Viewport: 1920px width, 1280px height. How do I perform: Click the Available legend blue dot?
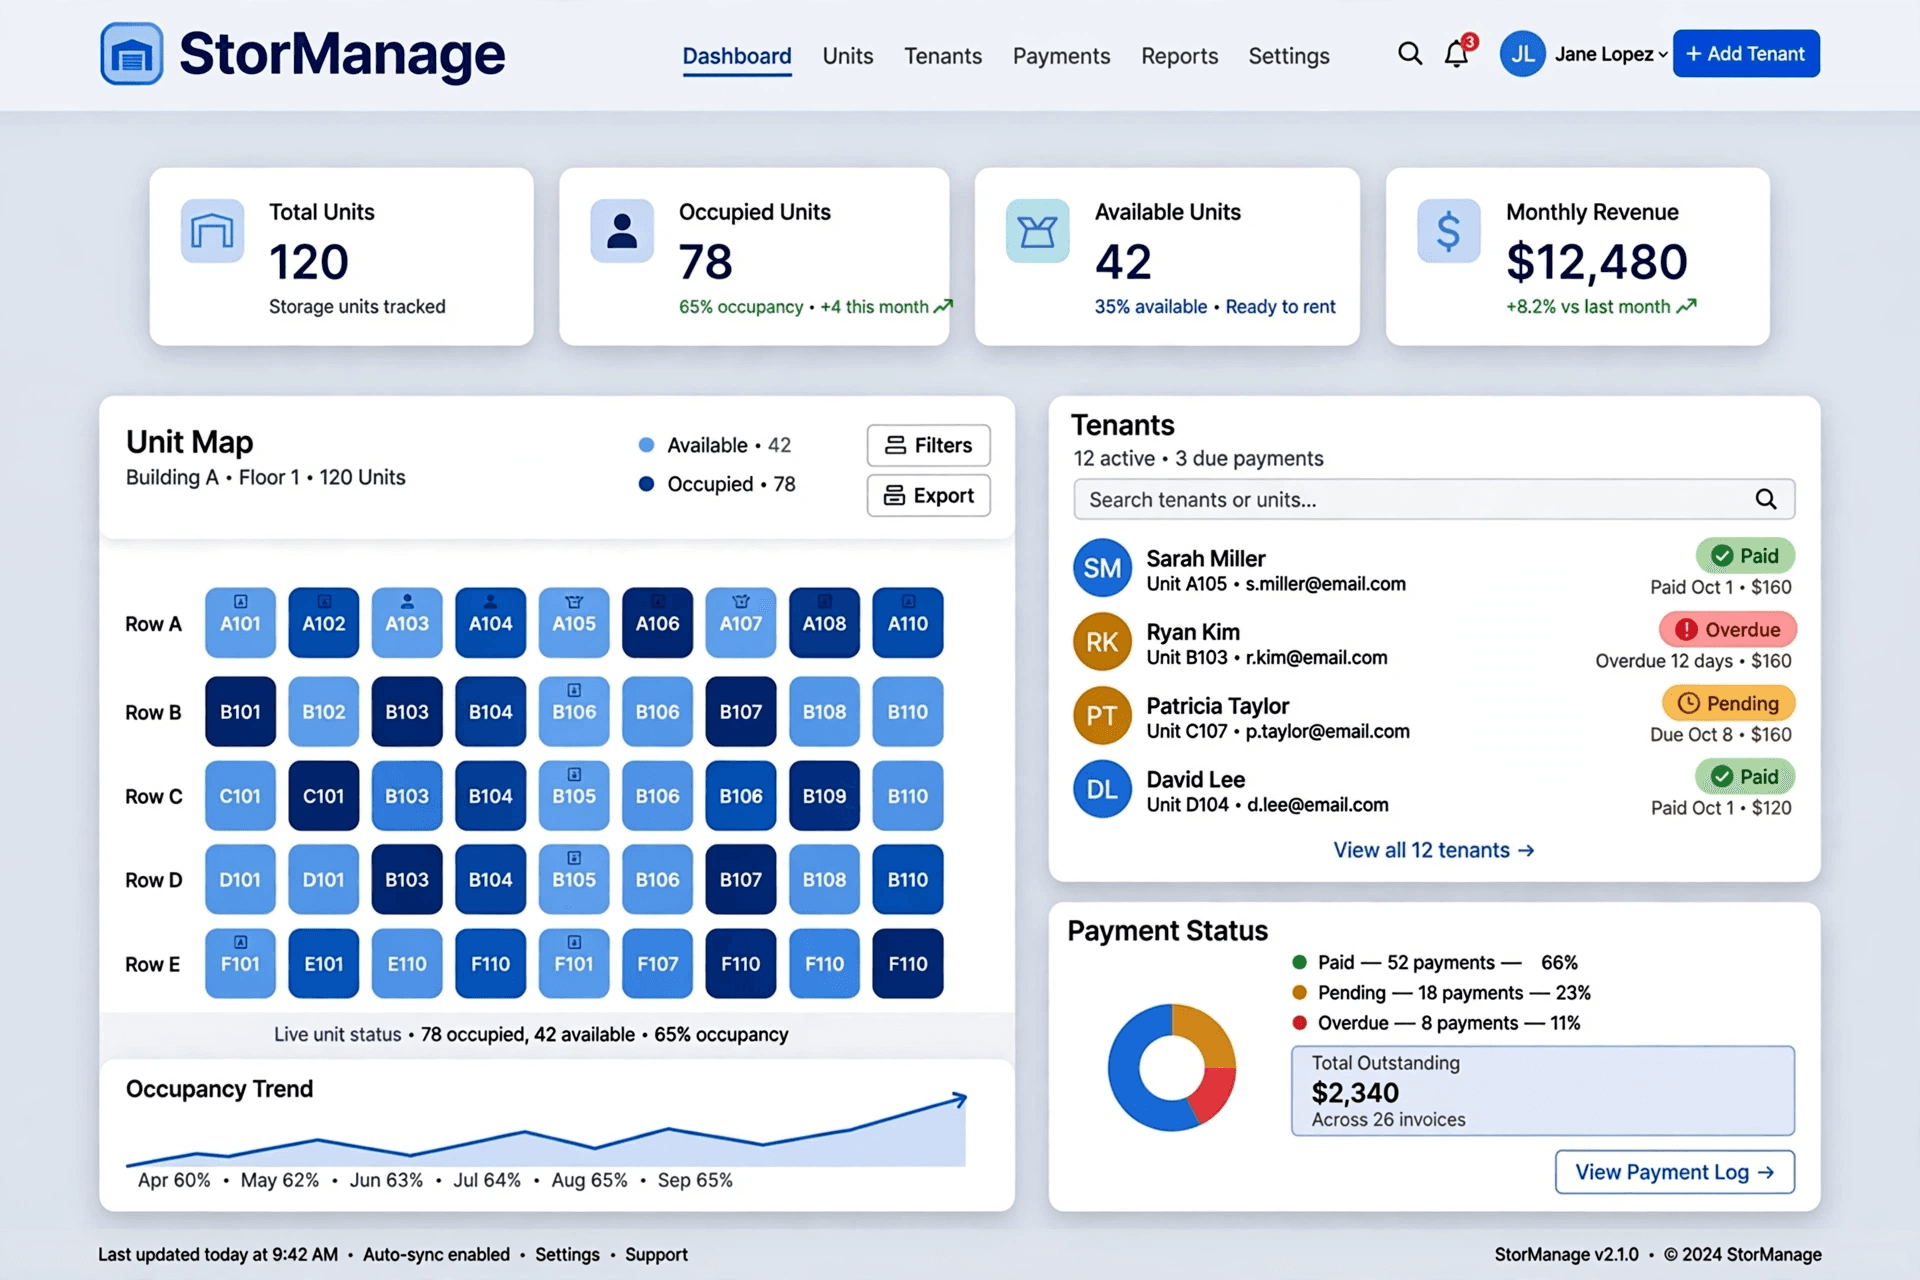(x=646, y=445)
